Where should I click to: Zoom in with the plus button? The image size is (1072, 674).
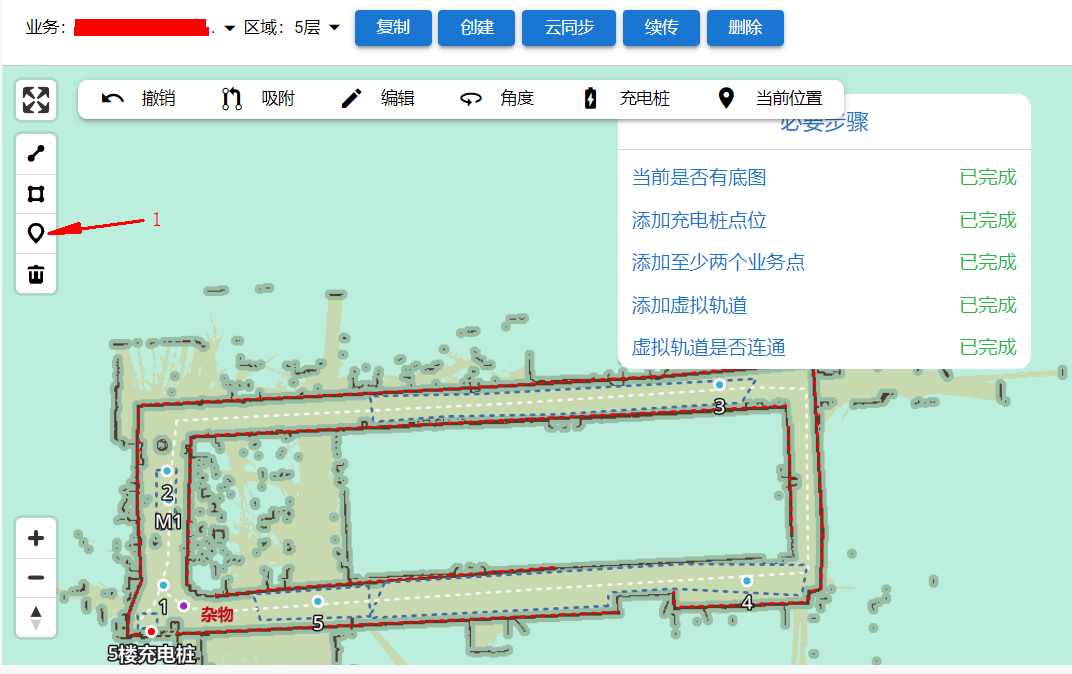(36, 539)
